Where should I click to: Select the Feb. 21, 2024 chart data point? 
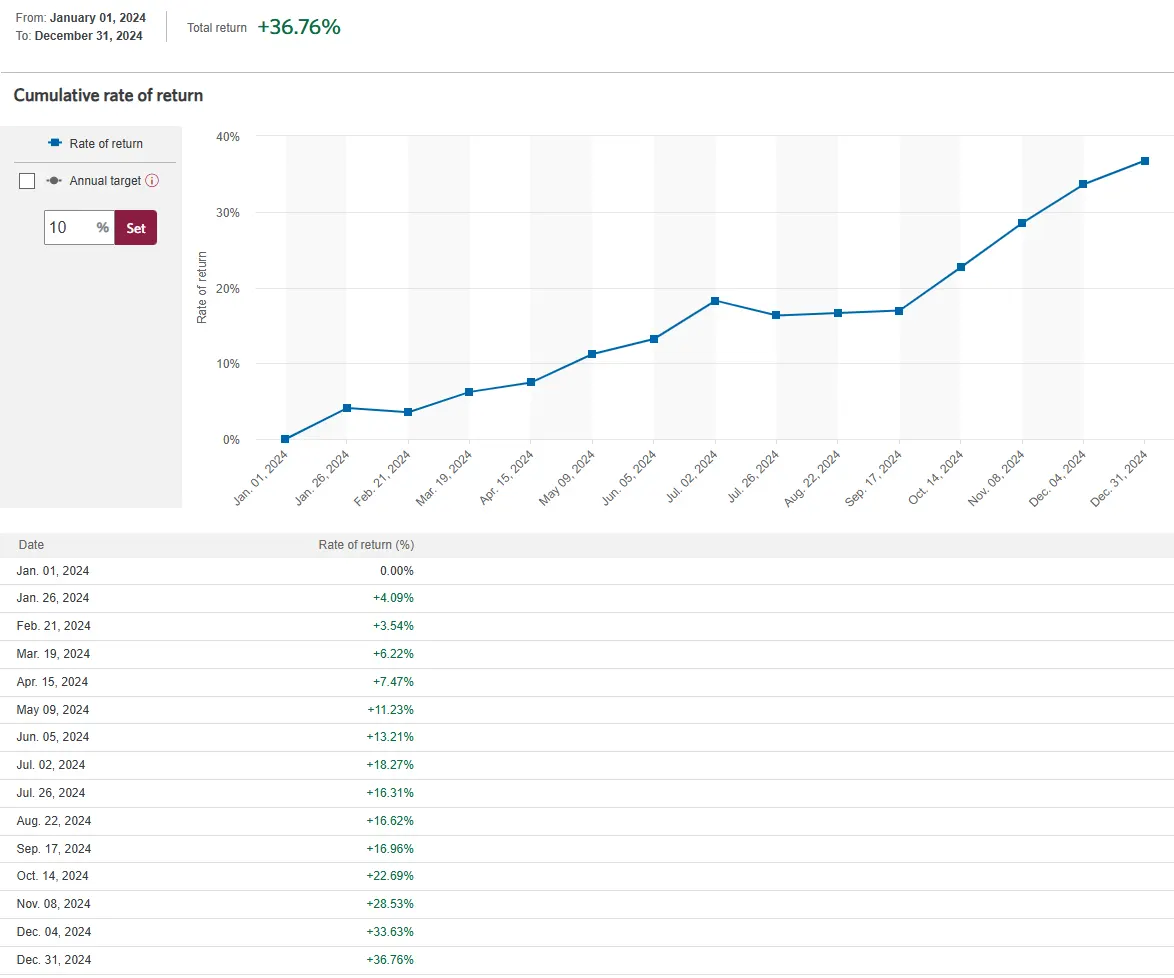point(408,412)
